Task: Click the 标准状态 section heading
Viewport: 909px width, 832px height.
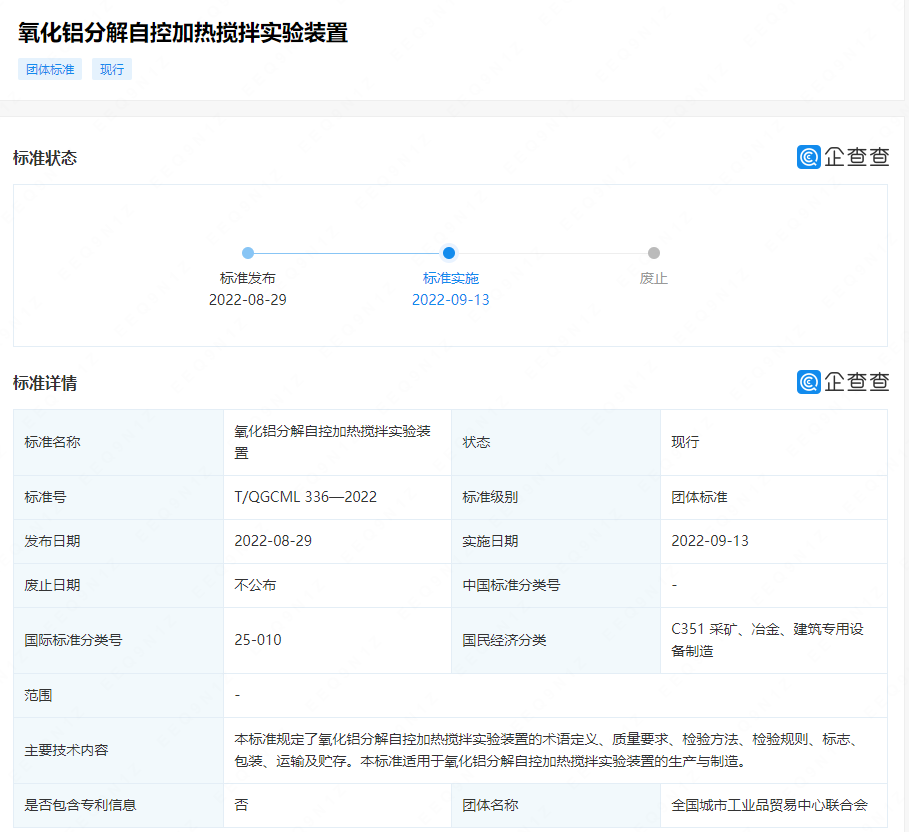Action: pos(45,158)
